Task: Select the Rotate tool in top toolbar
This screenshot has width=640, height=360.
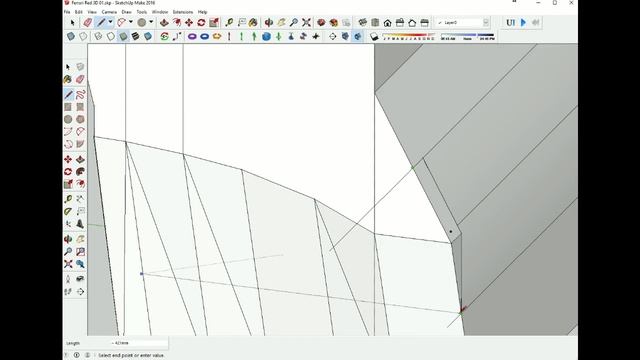Action: (201, 22)
